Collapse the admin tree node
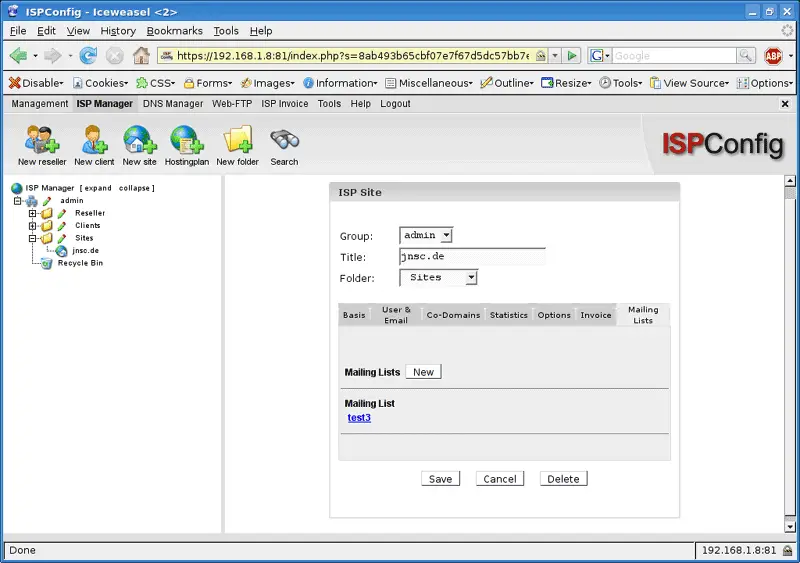This screenshot has width=800, height=563. tap(17, 201)
